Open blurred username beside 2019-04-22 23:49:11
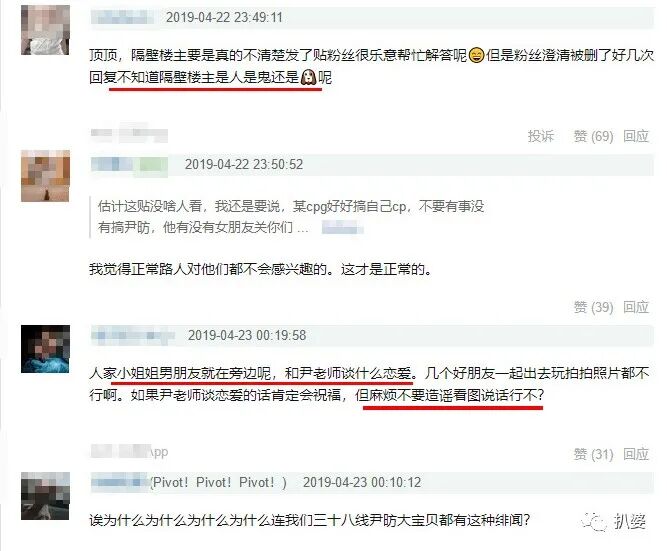The height and width of the screenshot is (551, 667). [x=123, y=17]
